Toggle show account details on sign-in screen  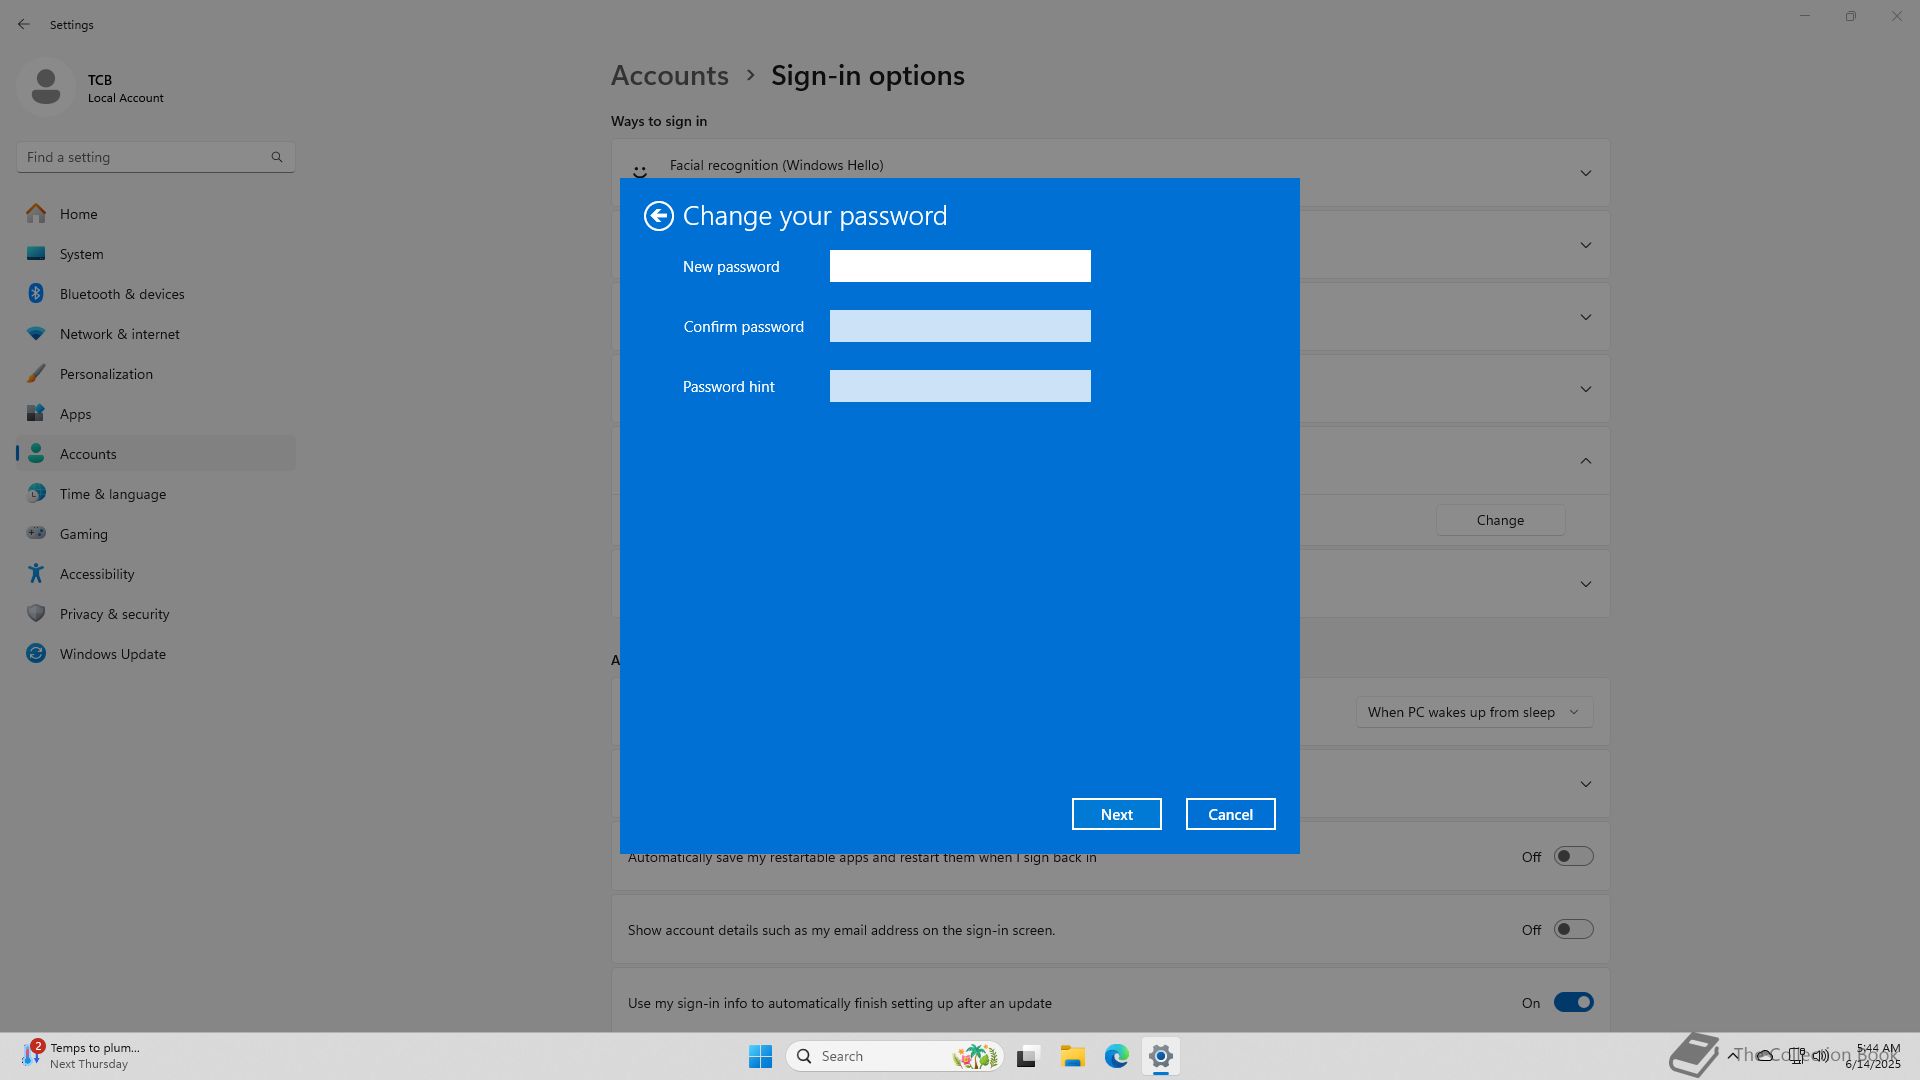(x=1572, y=930)
